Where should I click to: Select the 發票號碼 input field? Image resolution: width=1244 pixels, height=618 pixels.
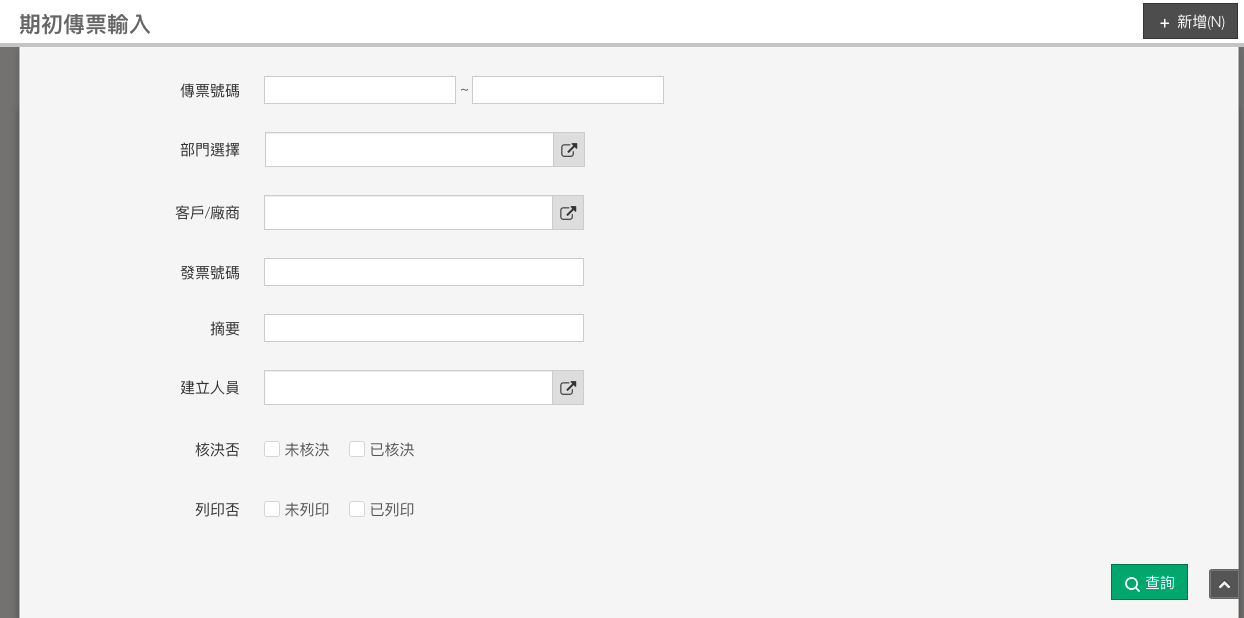point(424,272)
